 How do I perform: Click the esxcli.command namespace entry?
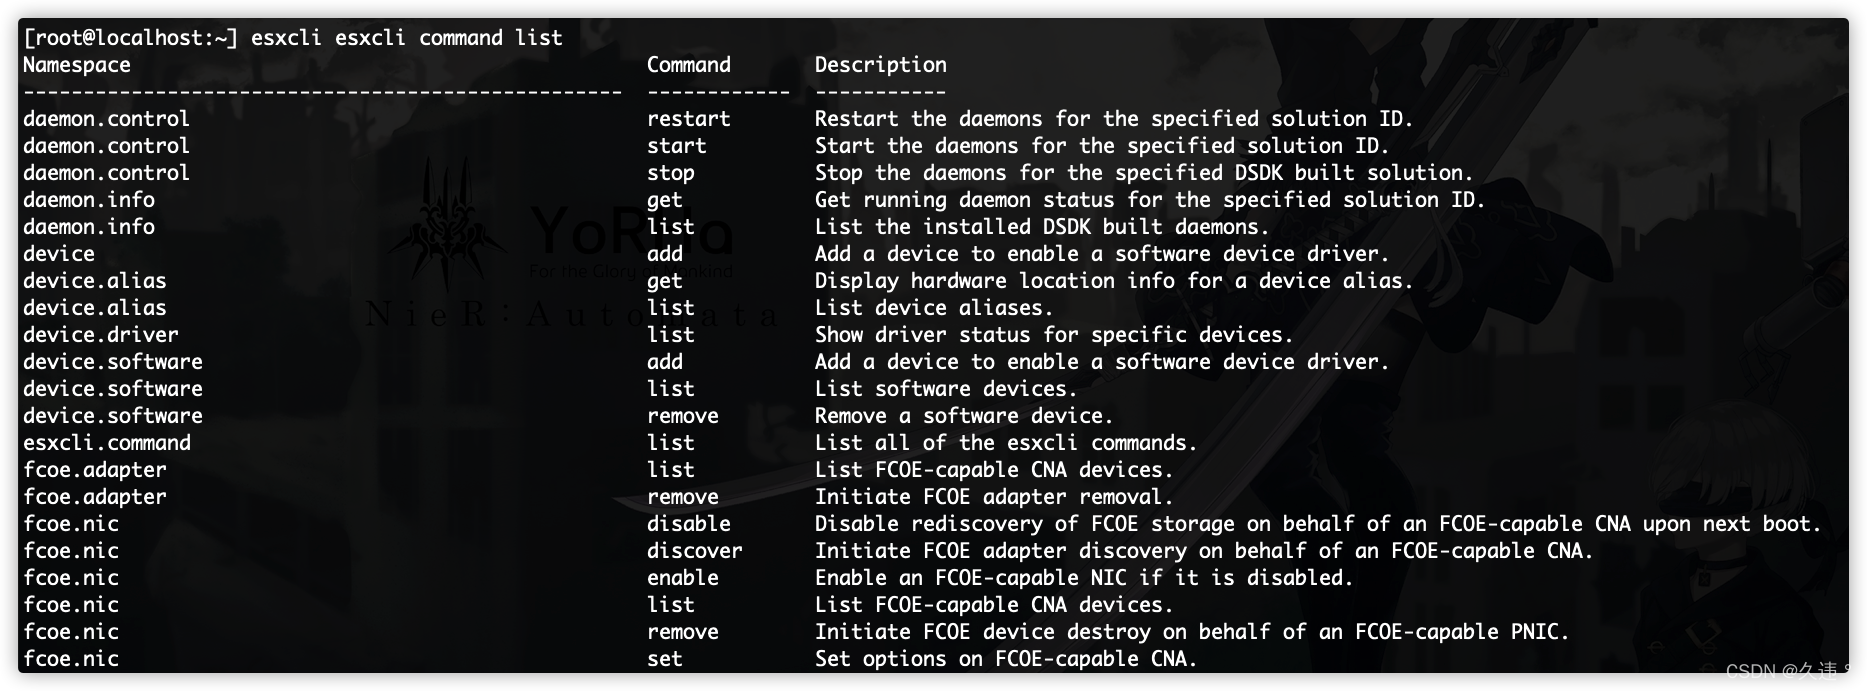[107, 443]
